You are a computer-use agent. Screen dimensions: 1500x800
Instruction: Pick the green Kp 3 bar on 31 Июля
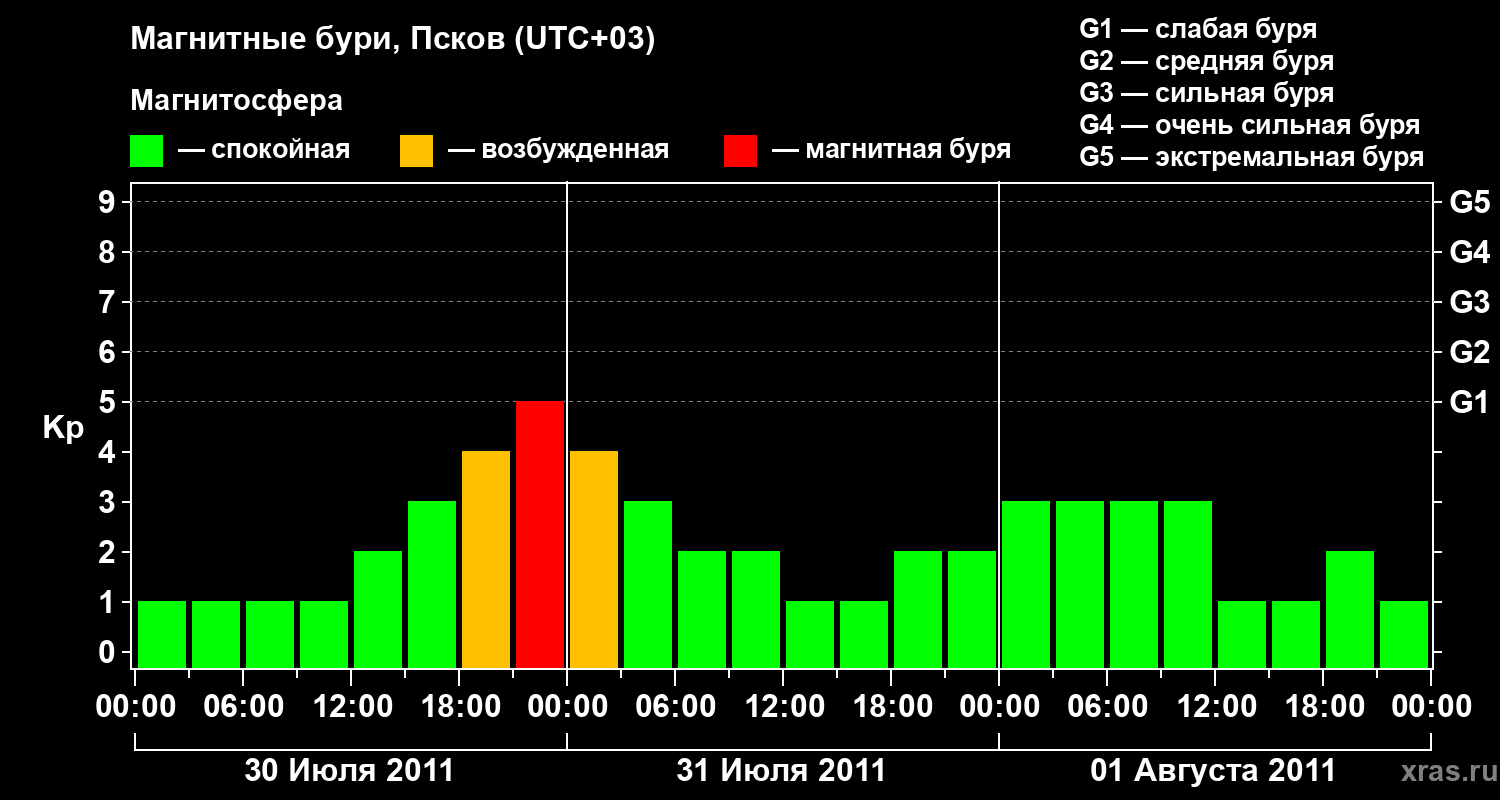[648, 585]
